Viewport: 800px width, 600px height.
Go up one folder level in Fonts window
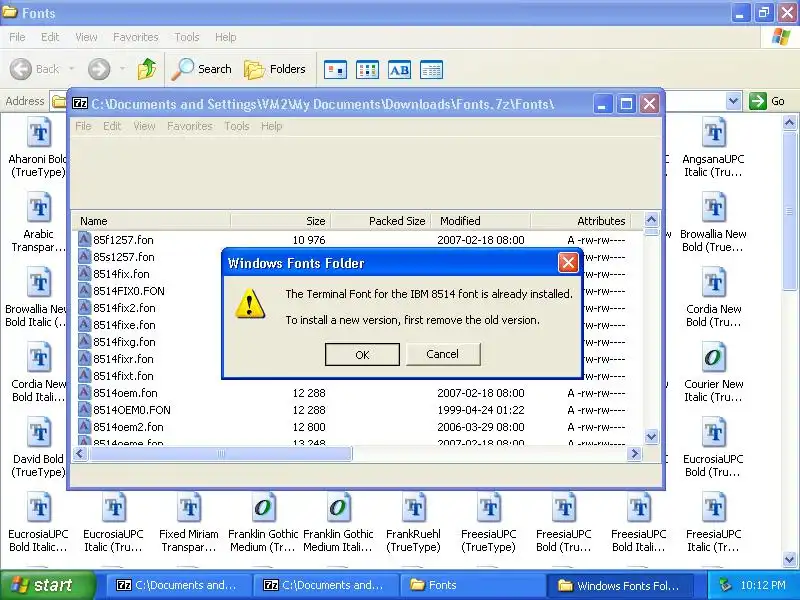click(147, 69)
